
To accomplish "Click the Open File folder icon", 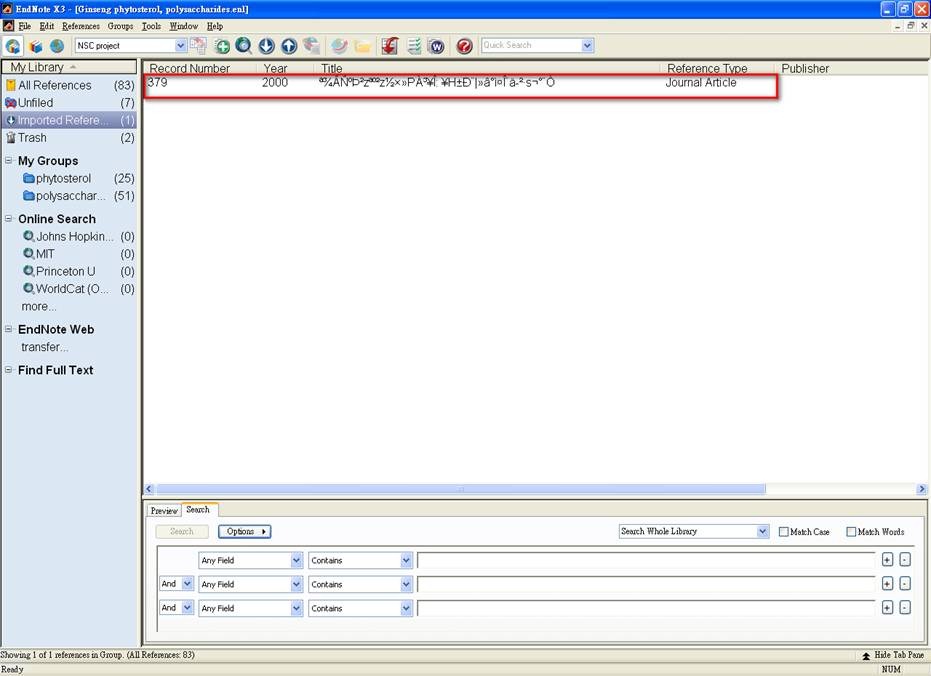I will (362, 46).
